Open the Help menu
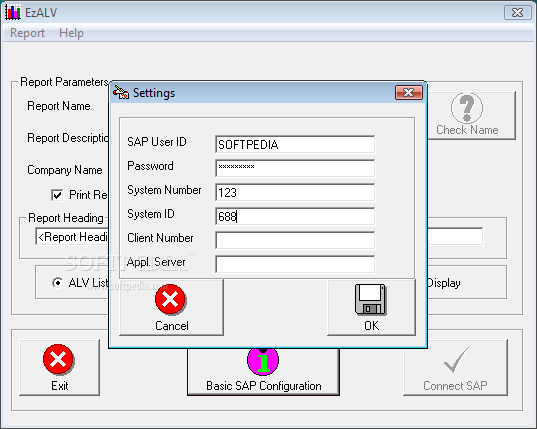 tap(71, 33)
